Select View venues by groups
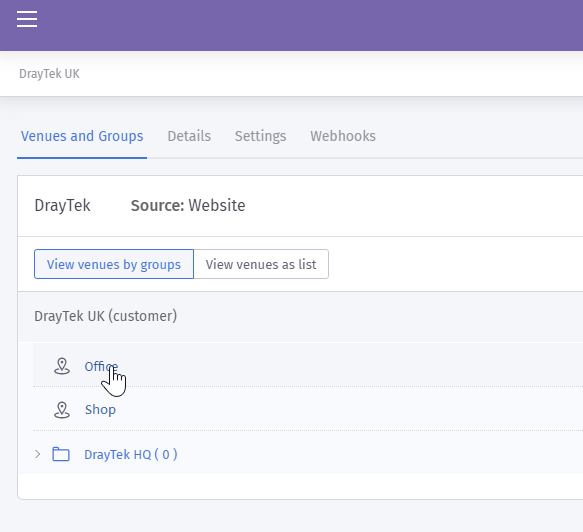 [x=114, y=264]
